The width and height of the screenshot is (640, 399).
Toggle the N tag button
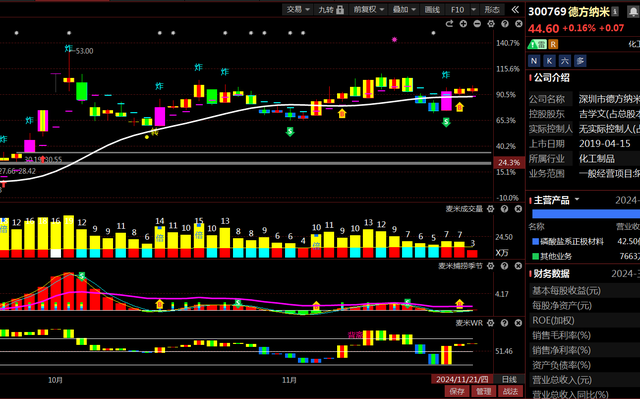coord(534,61)
